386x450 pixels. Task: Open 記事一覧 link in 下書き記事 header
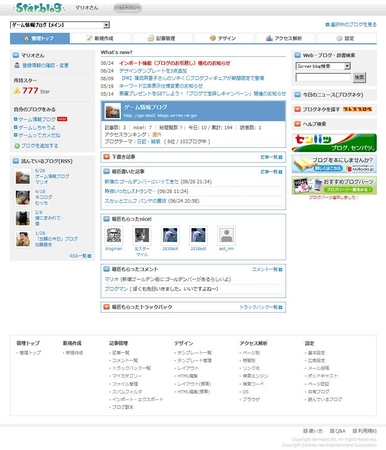(271, 157)
